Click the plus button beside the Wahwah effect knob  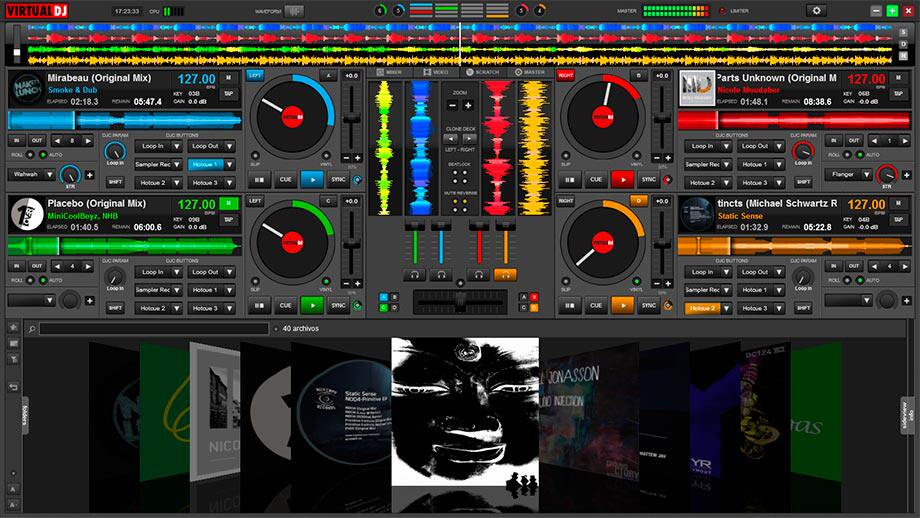click(90, 175)
